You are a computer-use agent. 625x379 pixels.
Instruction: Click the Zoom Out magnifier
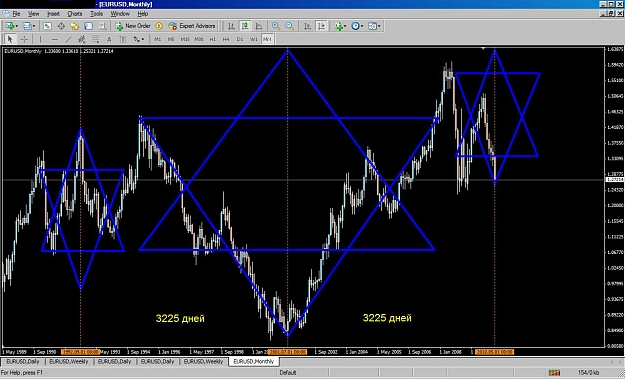click(x=290, y=26)
